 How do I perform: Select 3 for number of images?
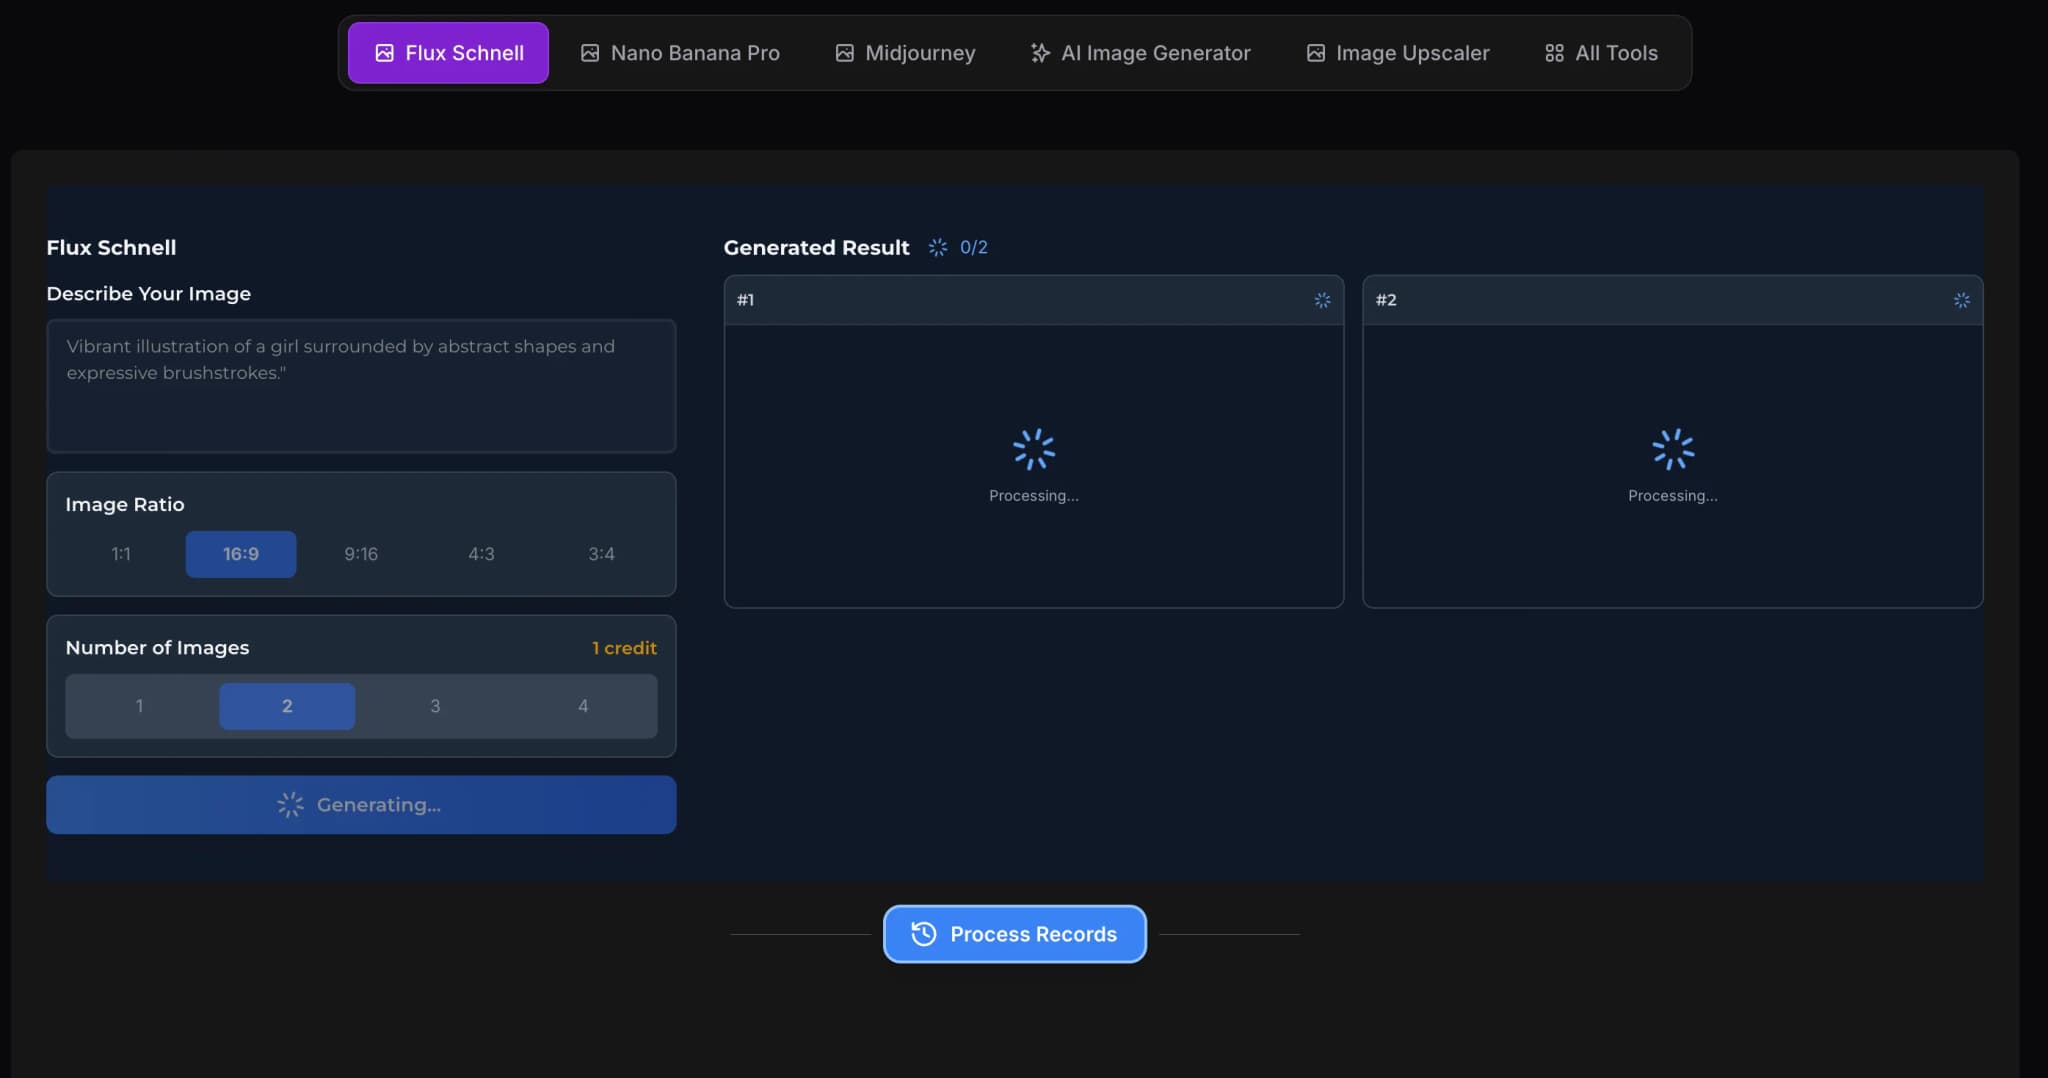pos(435,706)
